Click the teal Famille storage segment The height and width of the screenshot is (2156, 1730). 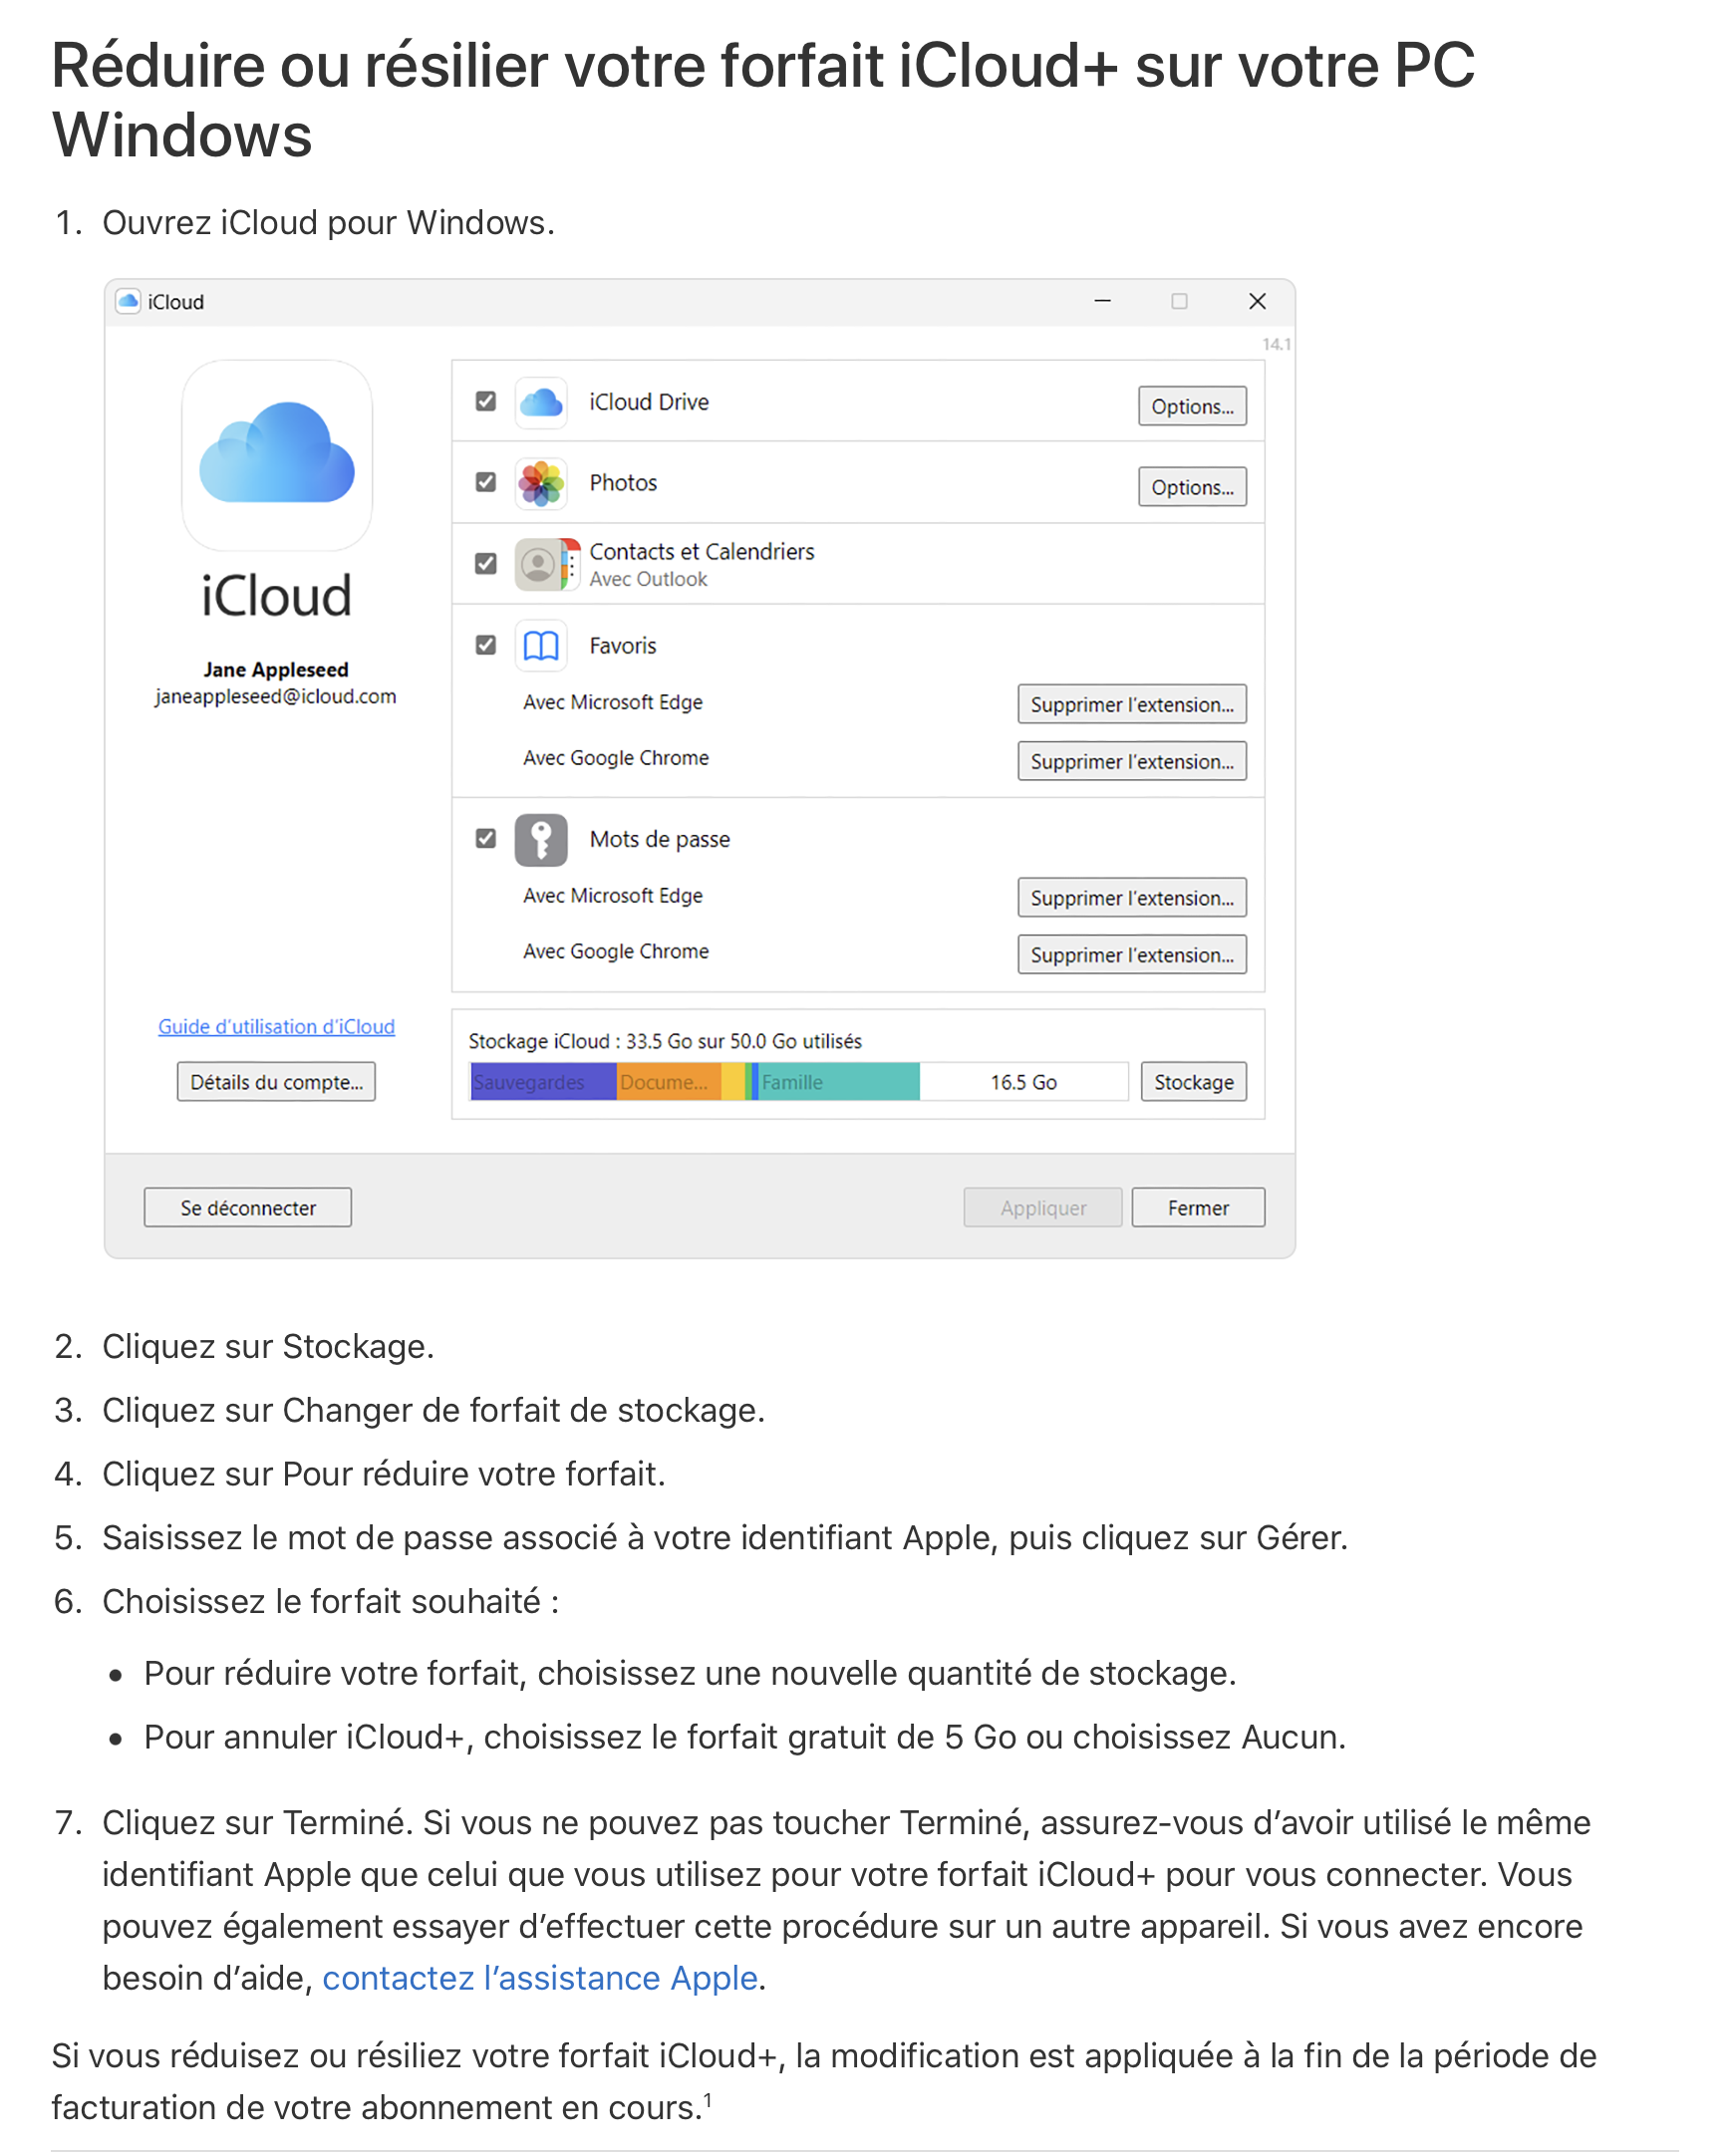tap(838, 1083)
